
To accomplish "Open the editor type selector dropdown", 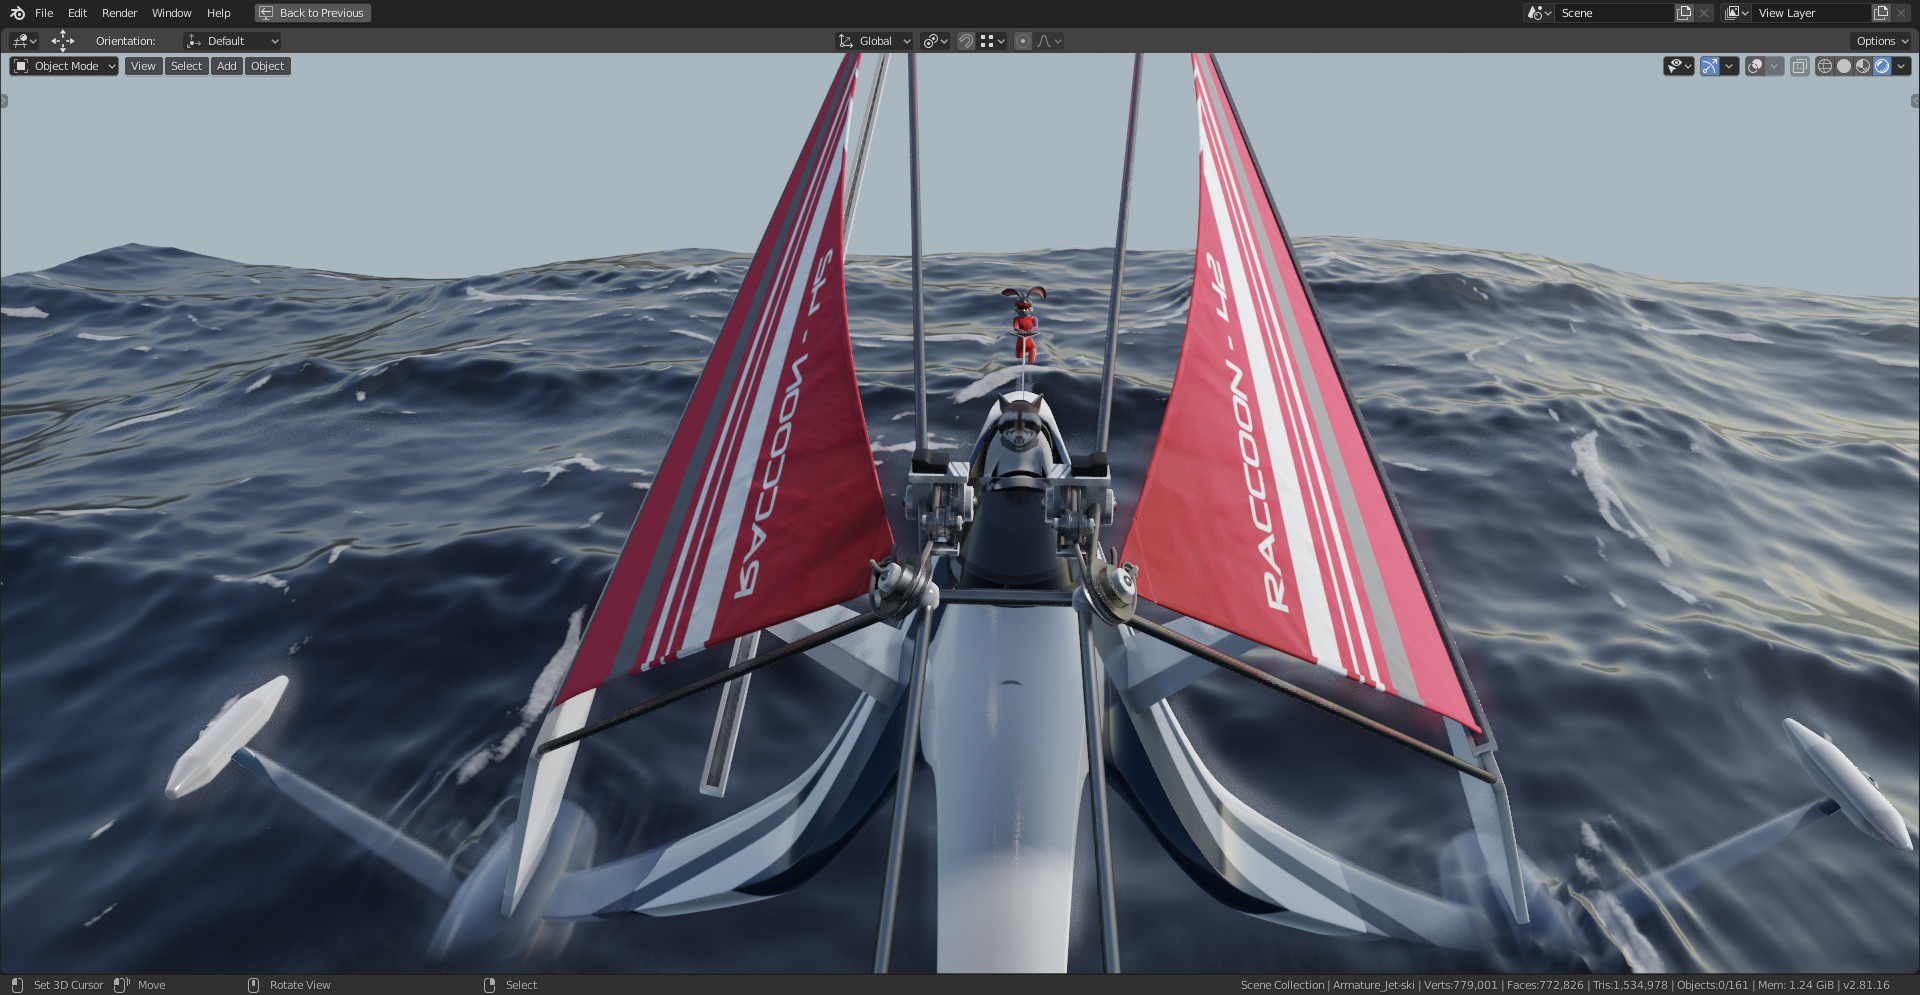I will (x=24, y=41).
